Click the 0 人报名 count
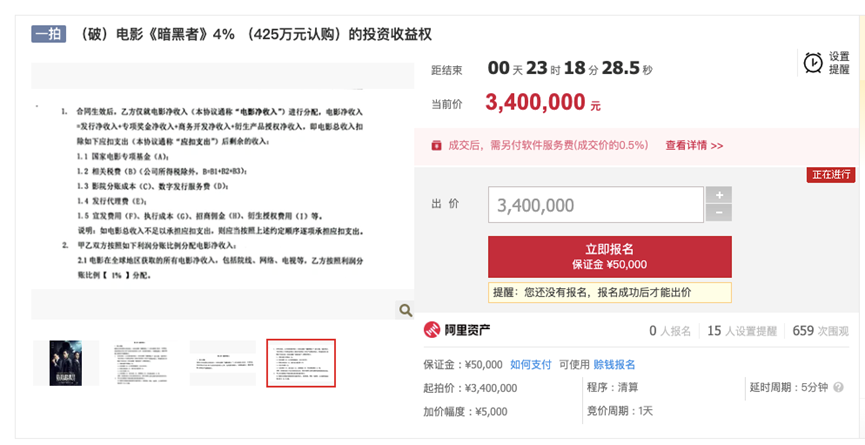The image size is (865, 445). tap(670, 331)
